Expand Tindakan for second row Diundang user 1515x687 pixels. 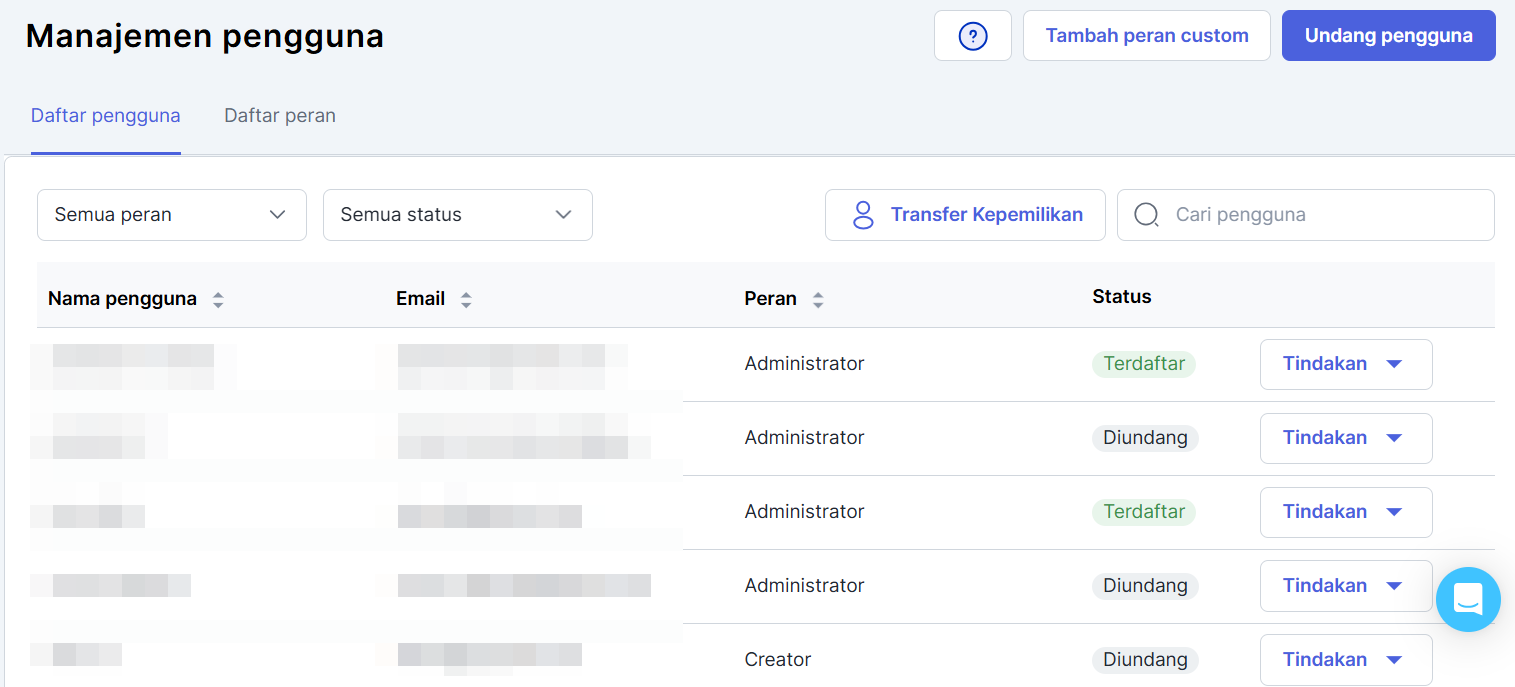coord(1345,438)
